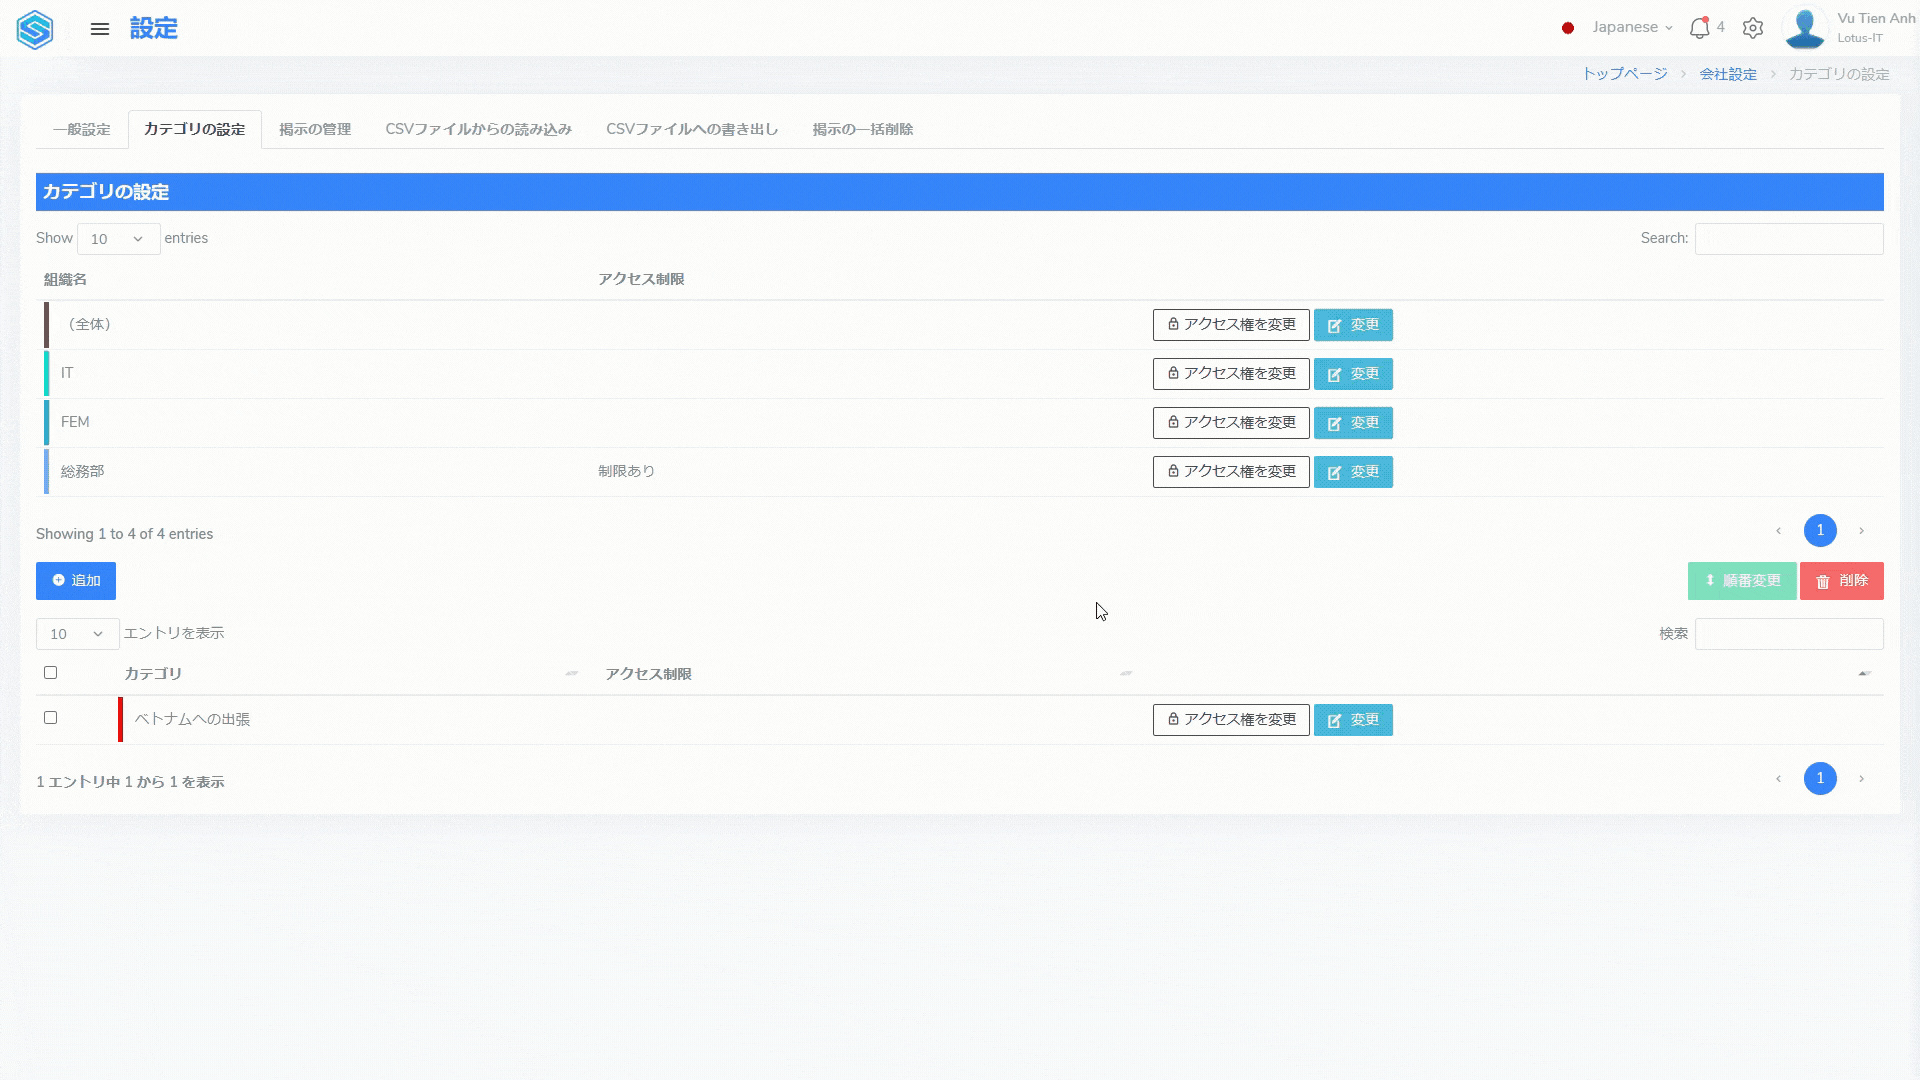Click the red color bar of ベトナムへの出張

click(x=120, y=720)
